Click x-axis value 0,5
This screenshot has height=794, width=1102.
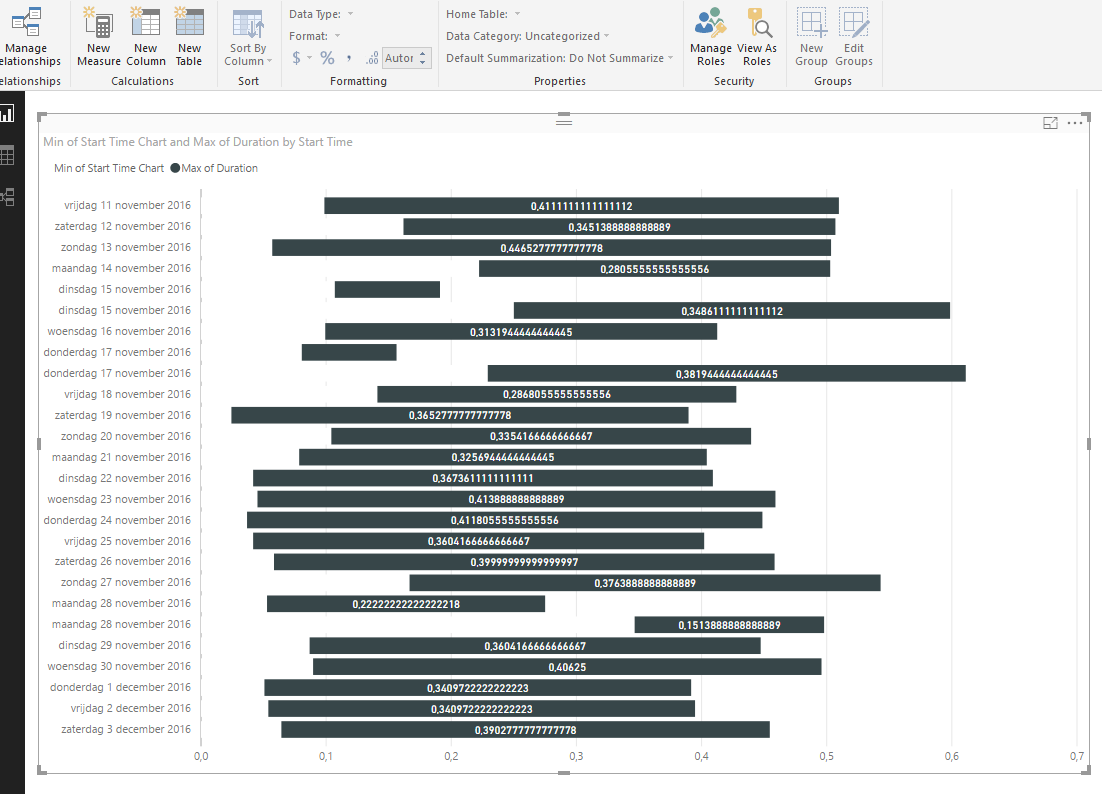[826, 756]
